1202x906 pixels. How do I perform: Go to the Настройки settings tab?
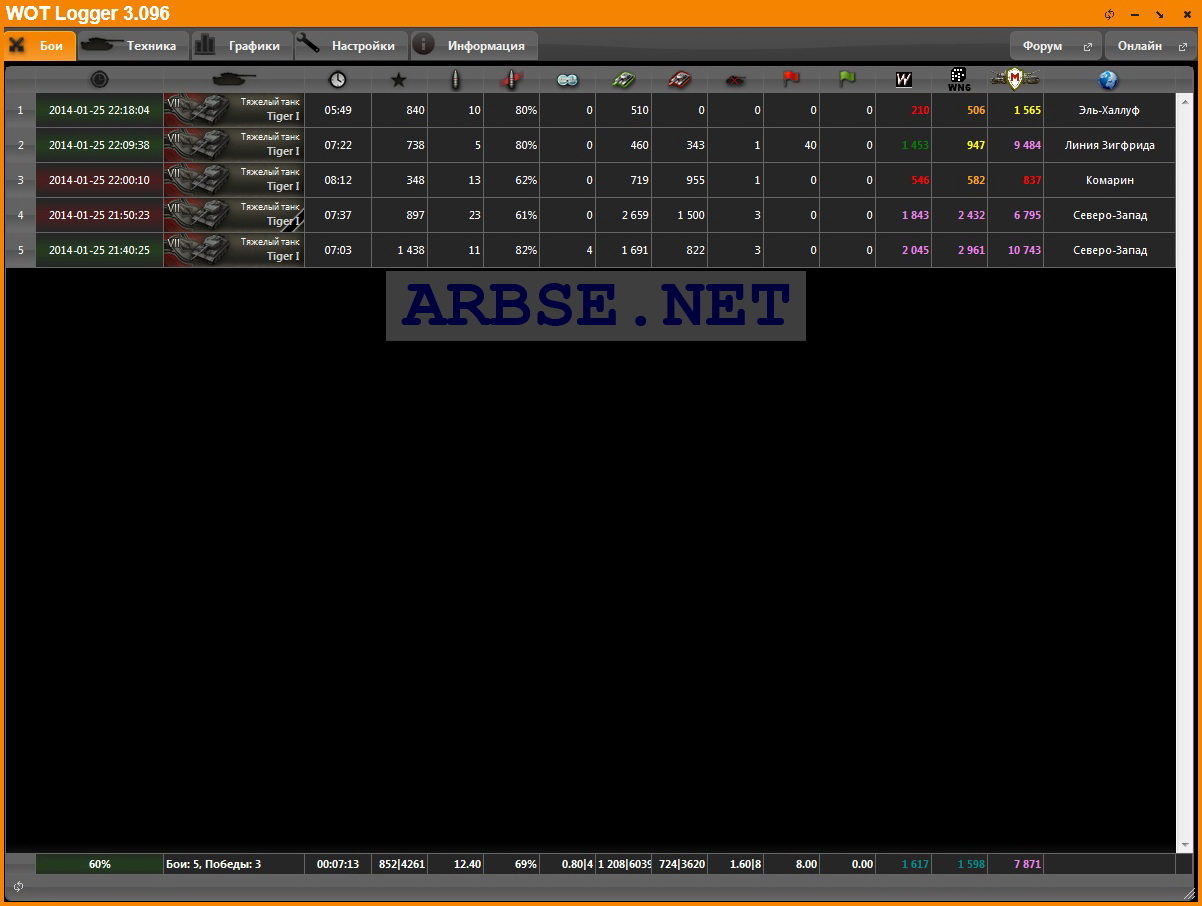[x=352, y=46]
